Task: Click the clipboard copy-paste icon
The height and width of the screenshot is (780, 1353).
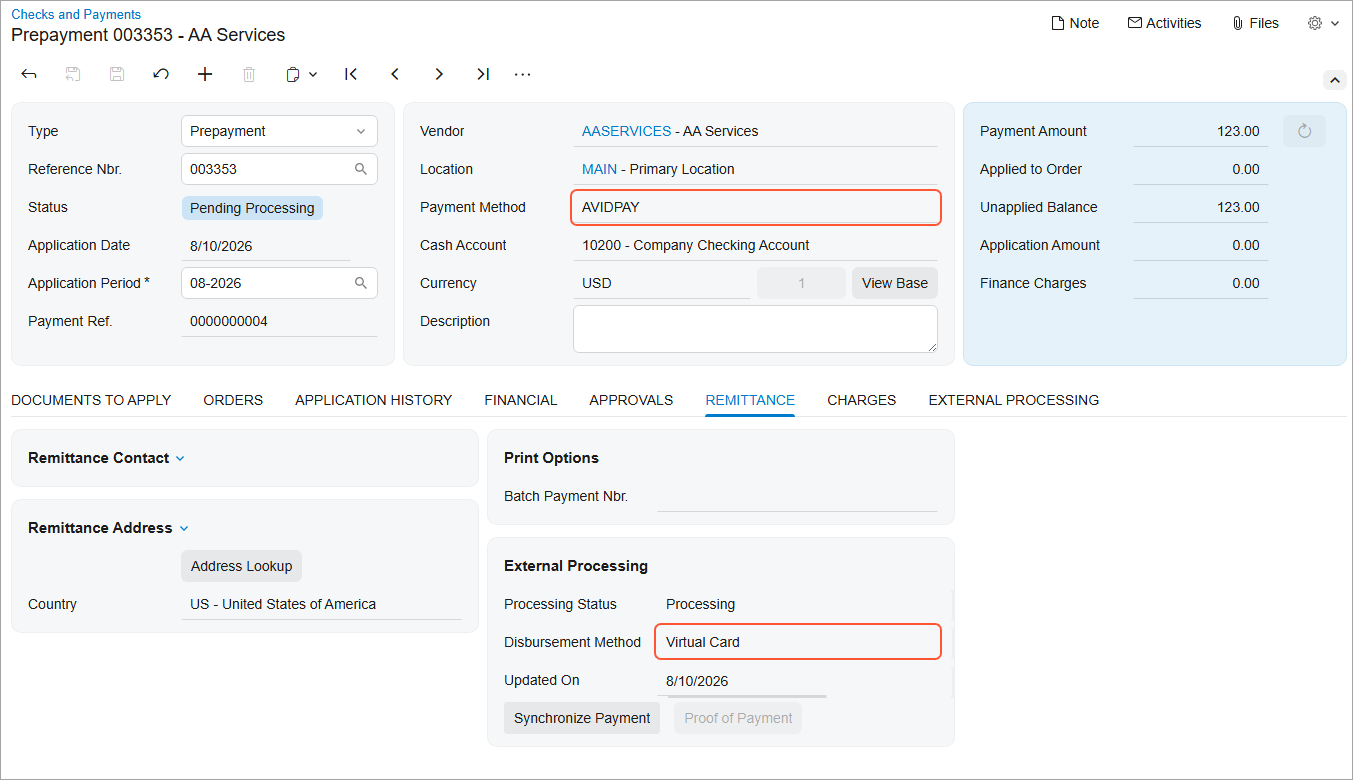Action: coord(293,74)
